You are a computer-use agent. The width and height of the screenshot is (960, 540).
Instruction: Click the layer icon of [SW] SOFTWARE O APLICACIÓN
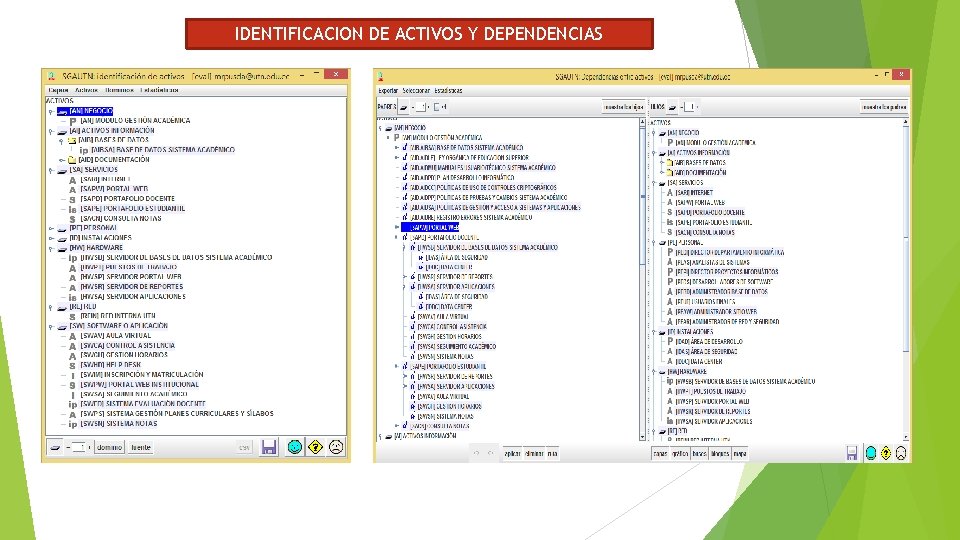62,327
